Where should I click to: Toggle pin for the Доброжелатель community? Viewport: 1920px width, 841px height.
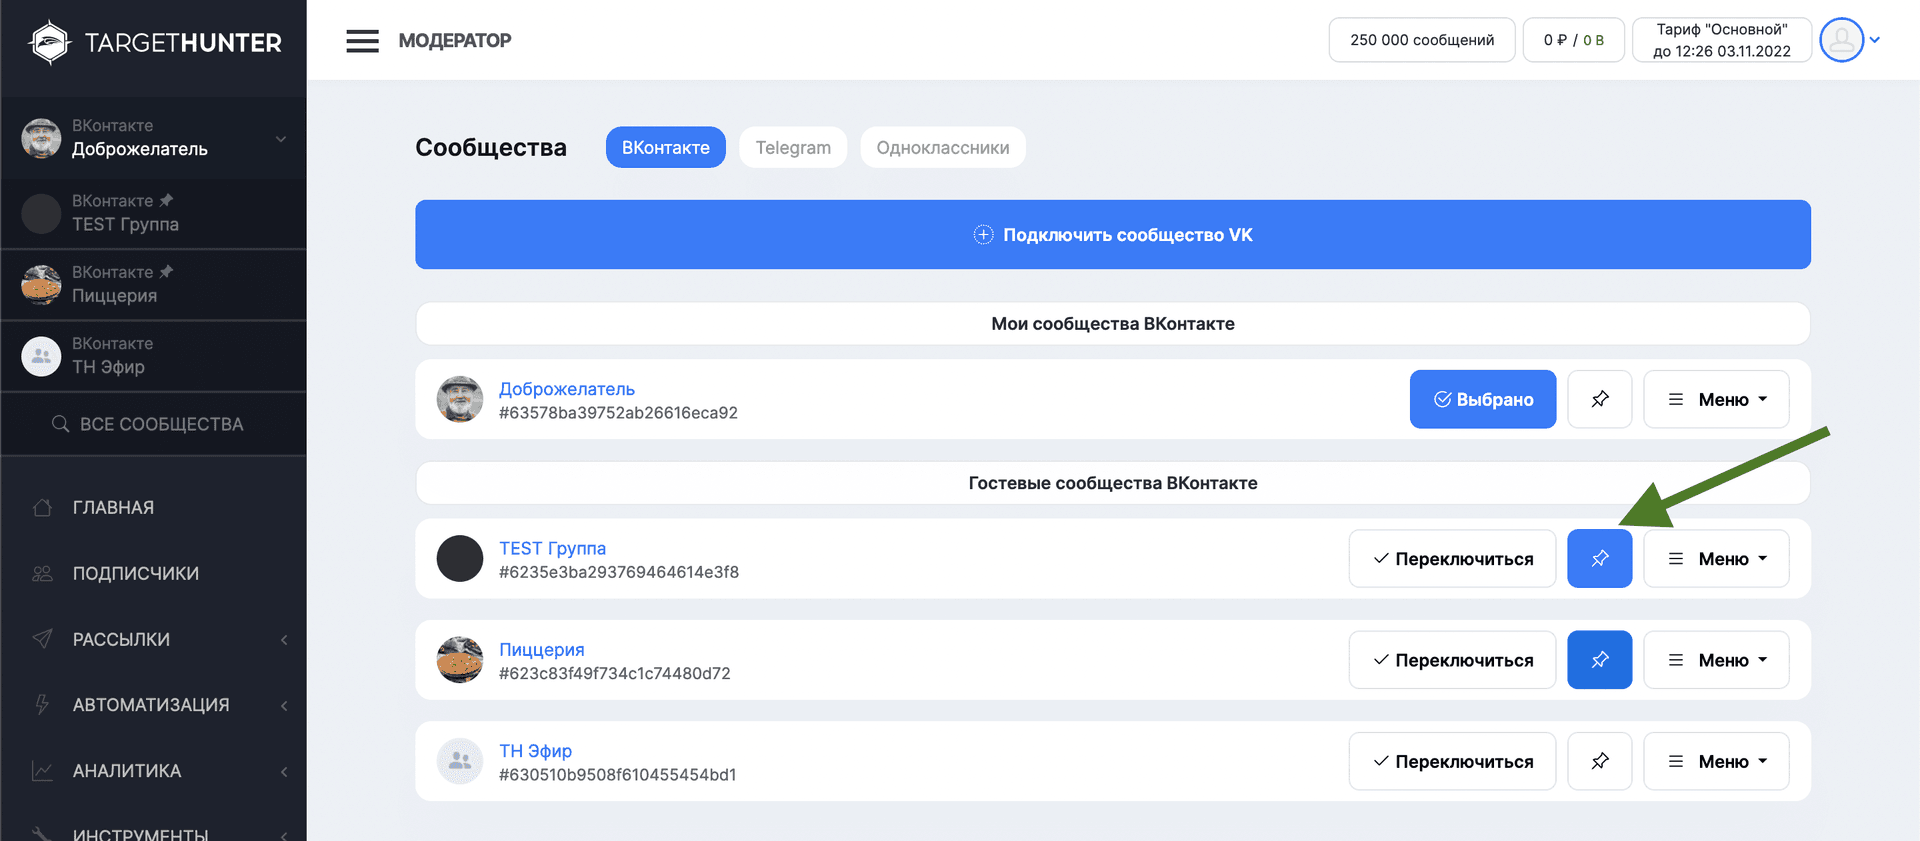[x=1599, y=400]
